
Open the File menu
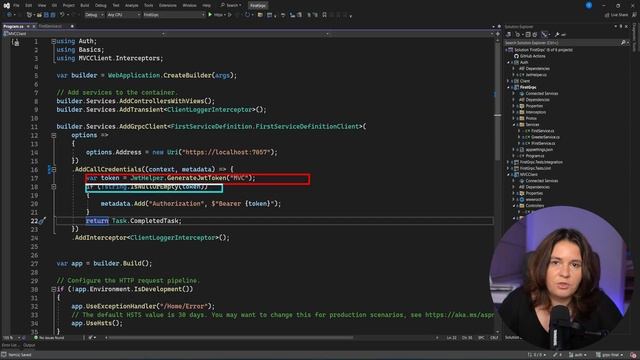[x=16, y=5]
